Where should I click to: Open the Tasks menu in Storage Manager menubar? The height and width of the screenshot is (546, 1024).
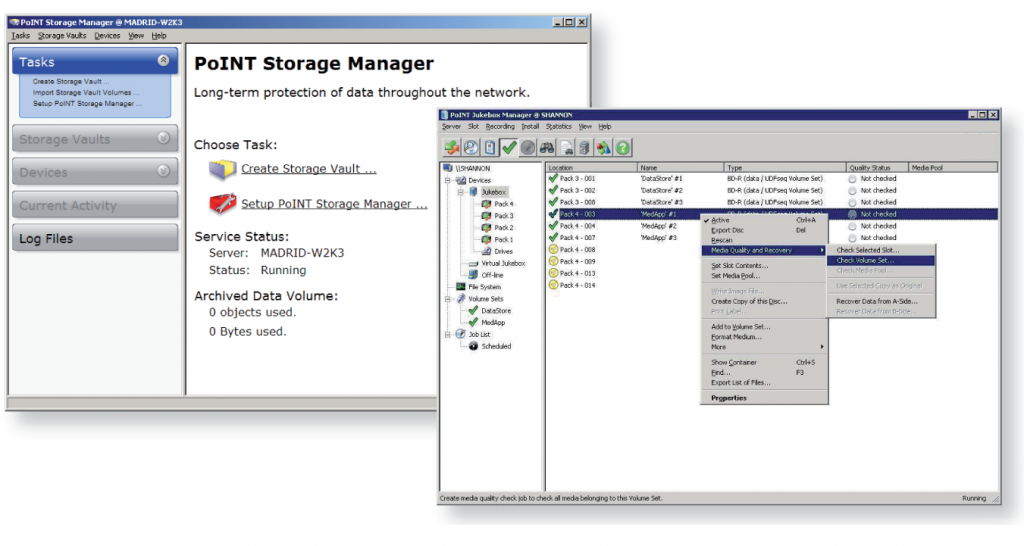[20, 36]
